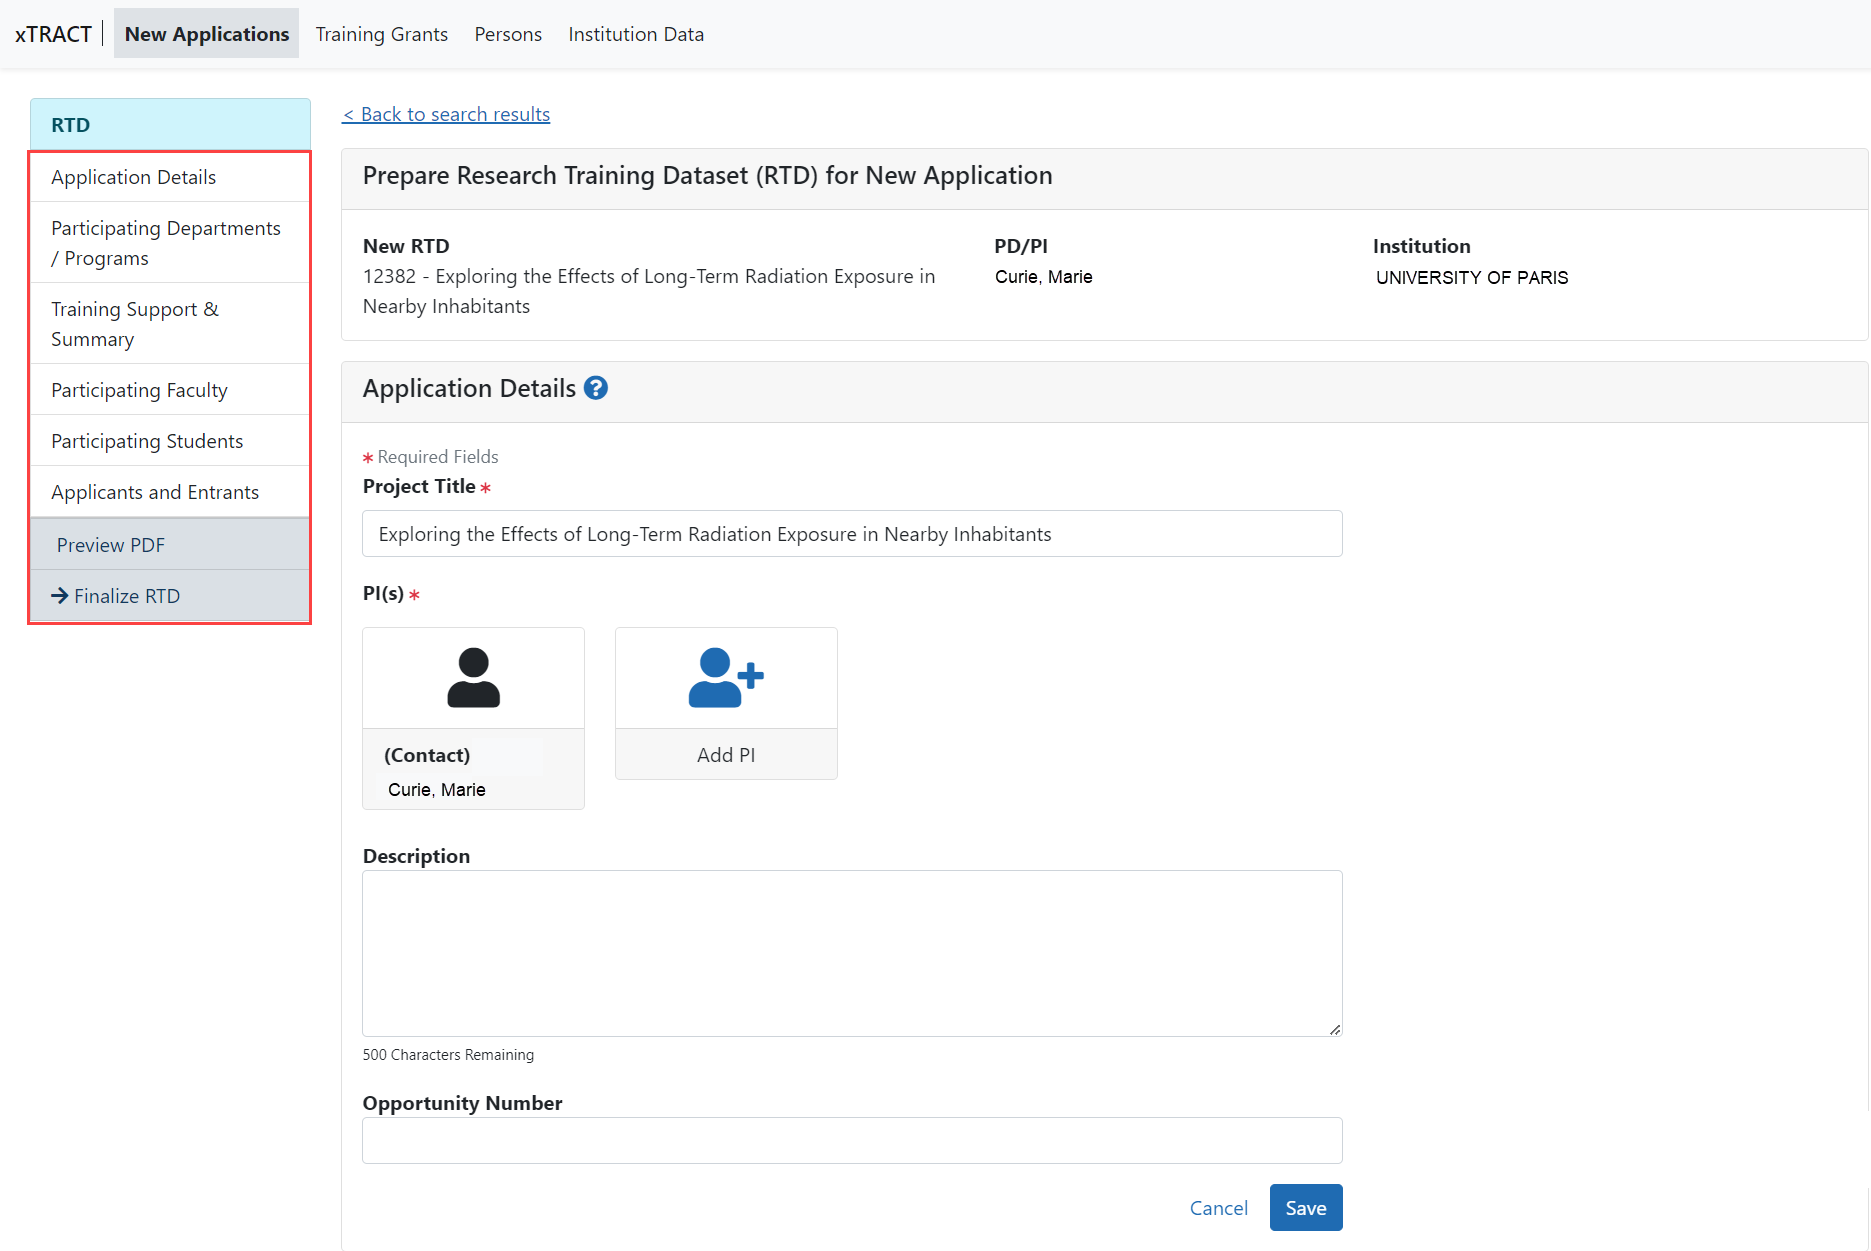This screenshot has width=1871, height=1251.
Task: Click Preview PDF in sidebar
Action: coord(111,545)
